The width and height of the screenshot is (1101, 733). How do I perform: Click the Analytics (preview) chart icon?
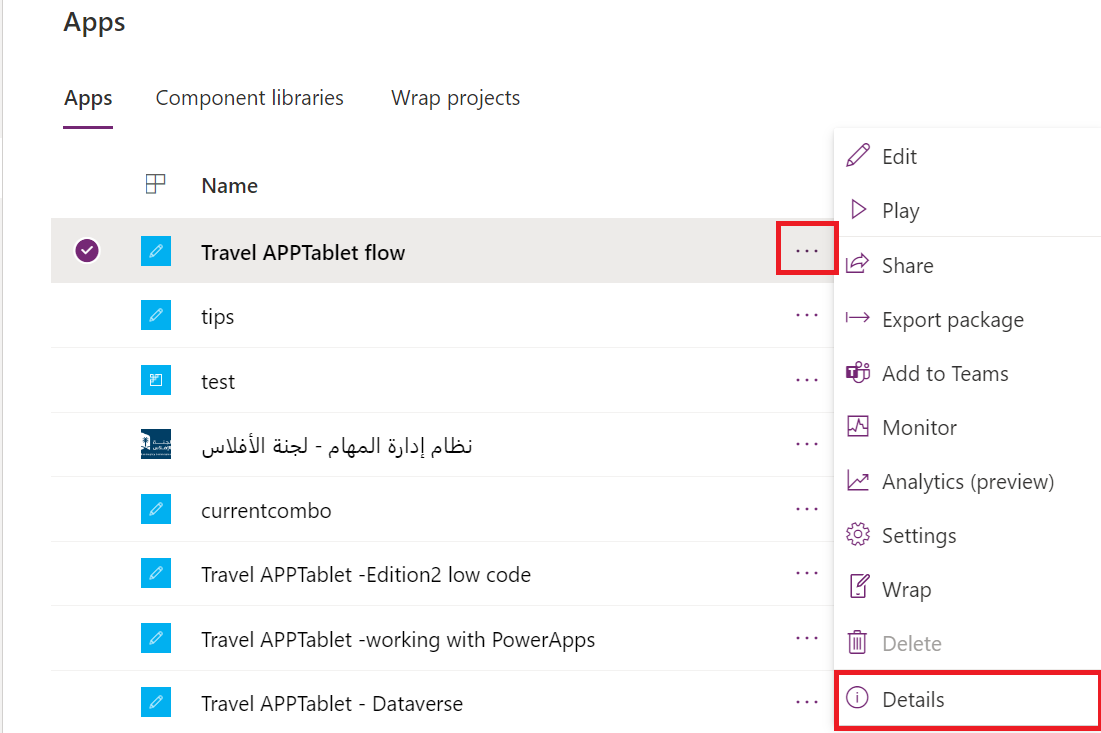tap(858, 481)
